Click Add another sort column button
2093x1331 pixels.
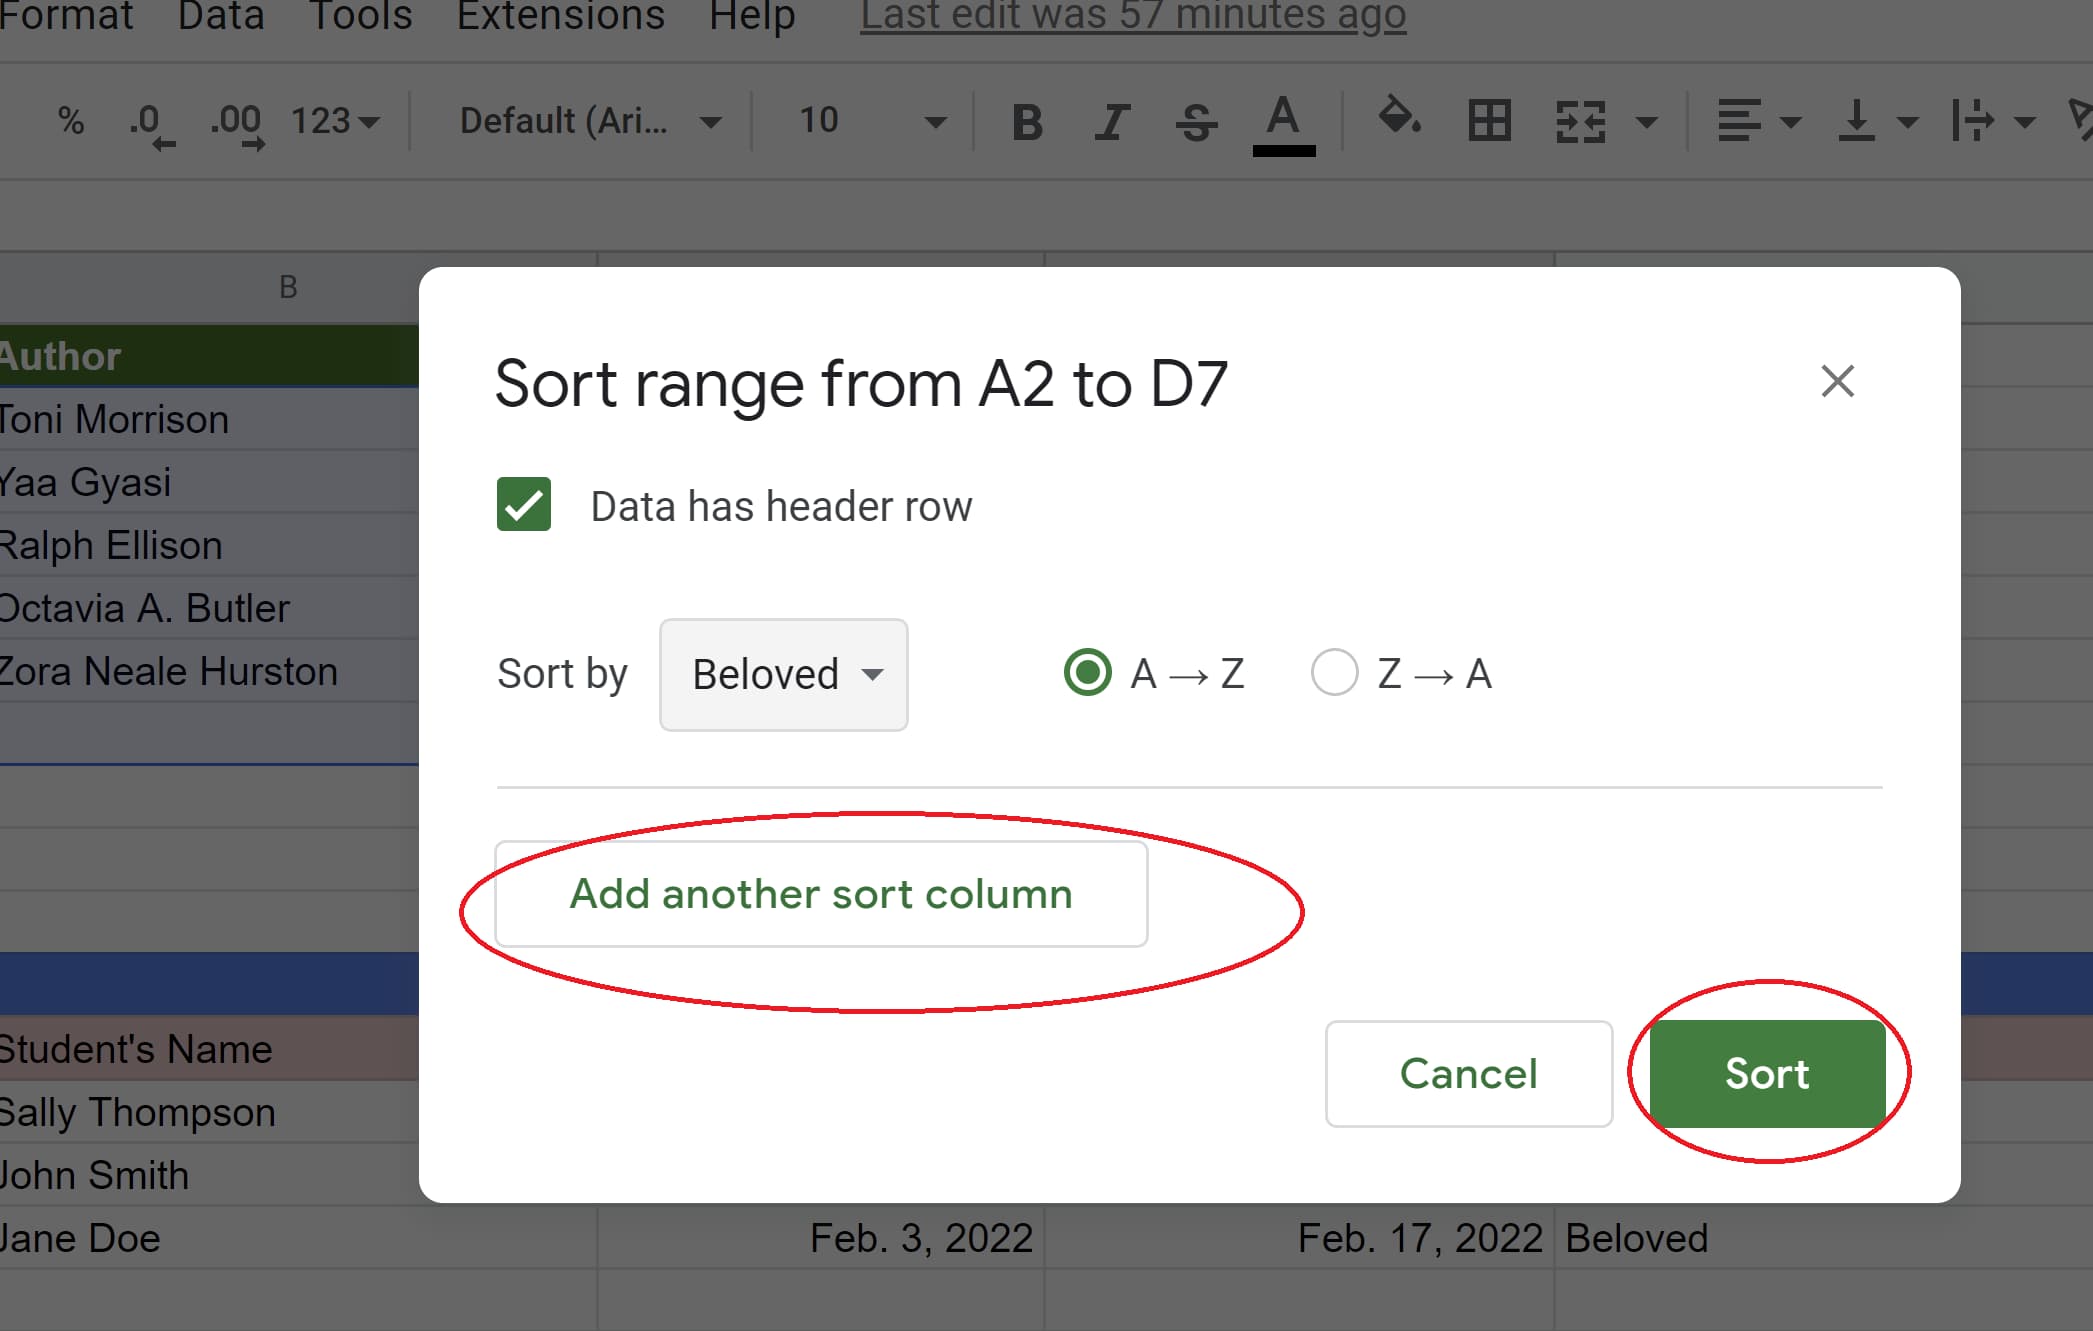(822, 893)
